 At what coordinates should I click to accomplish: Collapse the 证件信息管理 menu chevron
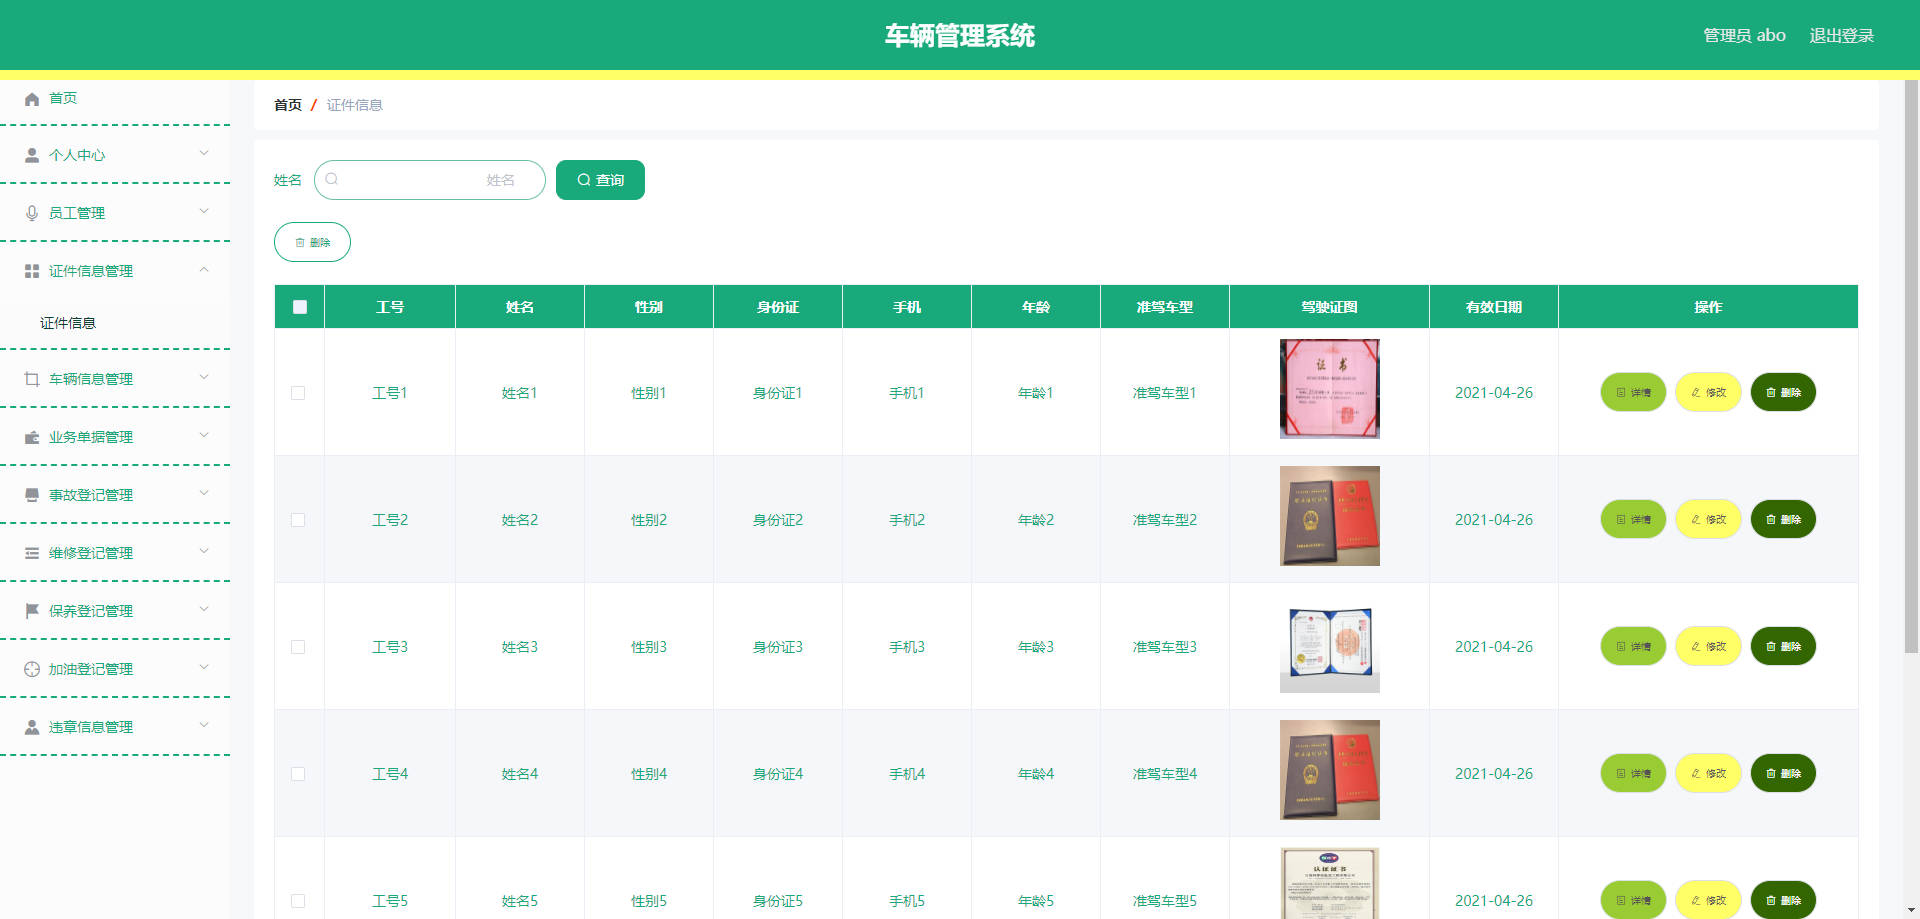click(204, 269)
